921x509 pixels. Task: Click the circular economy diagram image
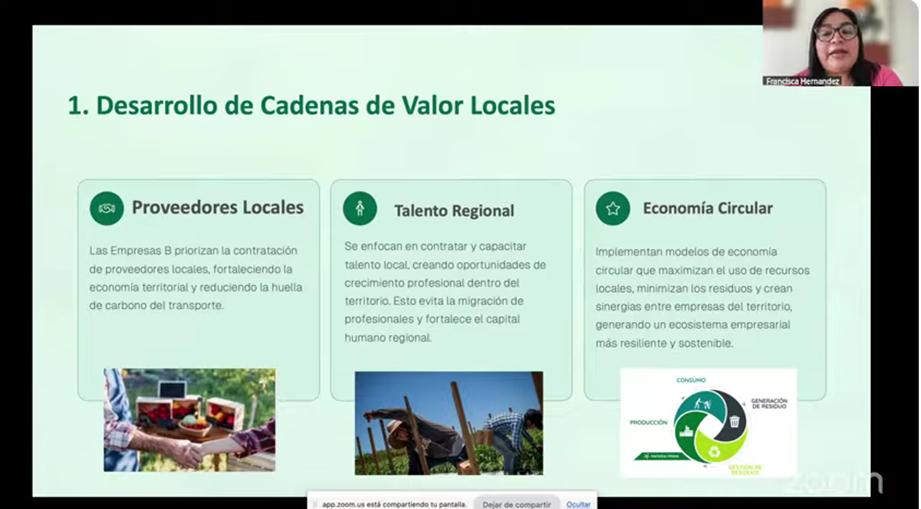pyautogui.click(x=708, y=422)
